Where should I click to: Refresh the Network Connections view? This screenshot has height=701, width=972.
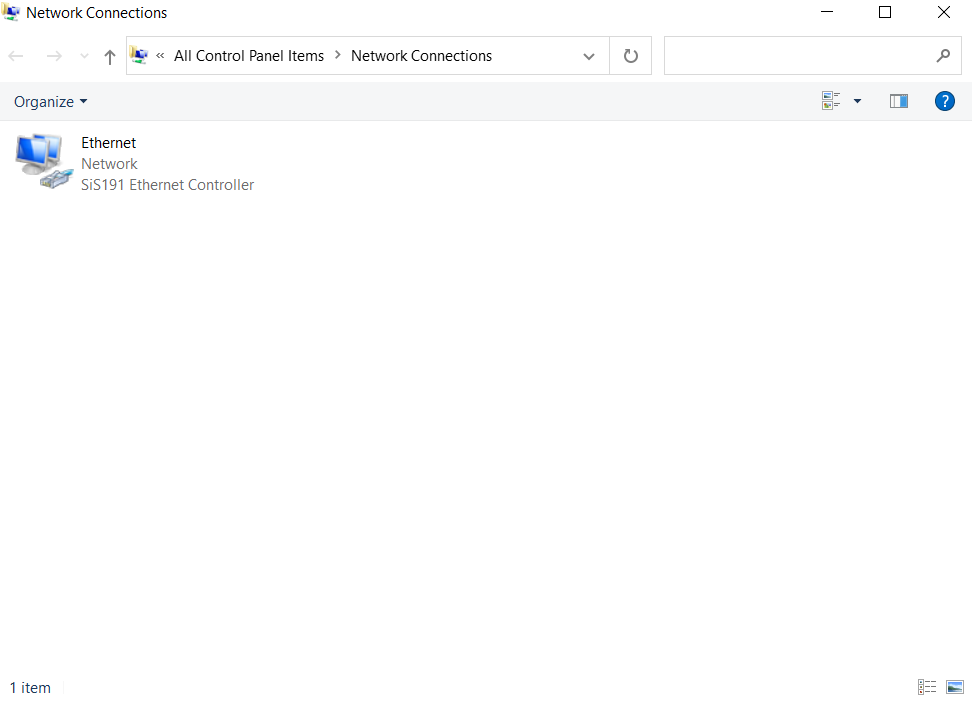pos(630,56)
